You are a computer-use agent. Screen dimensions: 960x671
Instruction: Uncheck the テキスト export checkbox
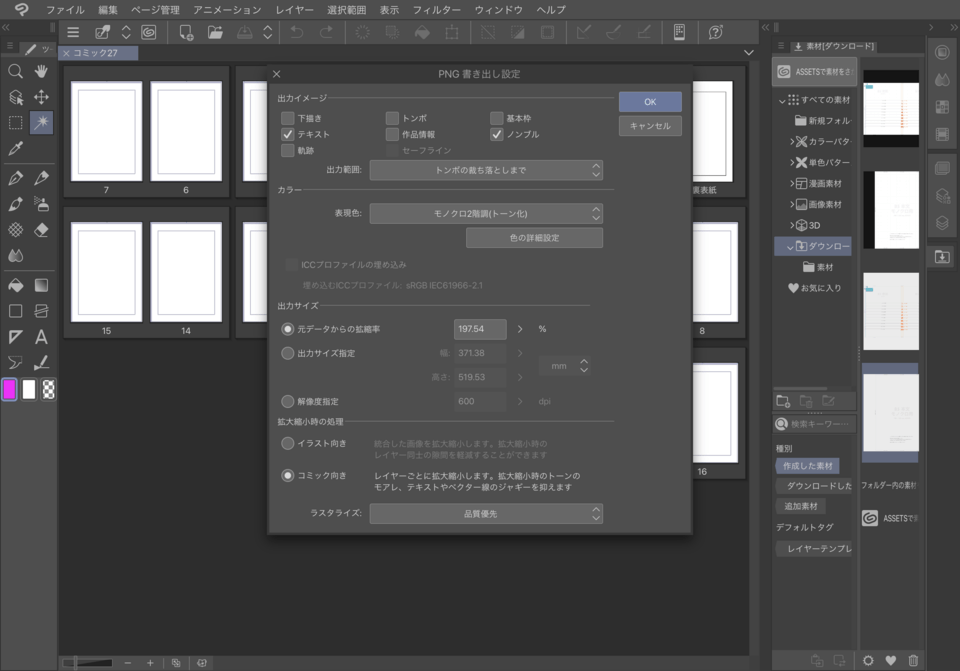point(287,132)
